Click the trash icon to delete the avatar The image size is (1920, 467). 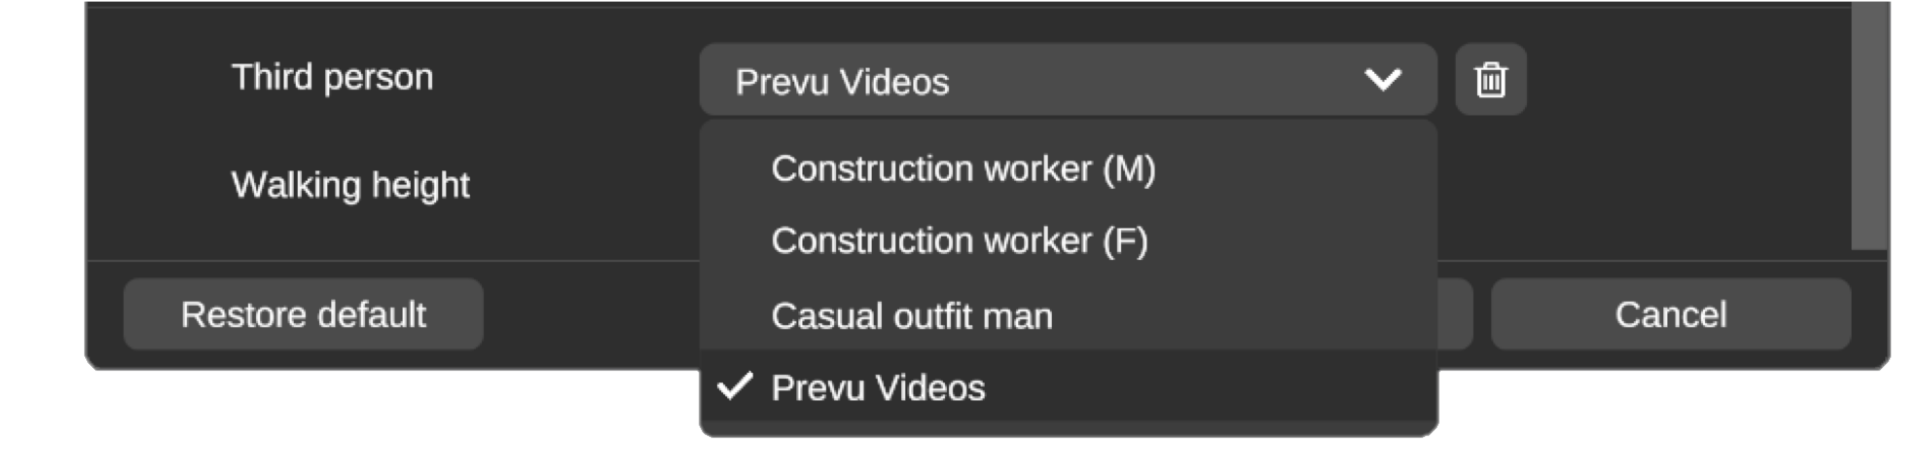(x=1490, y=79)
